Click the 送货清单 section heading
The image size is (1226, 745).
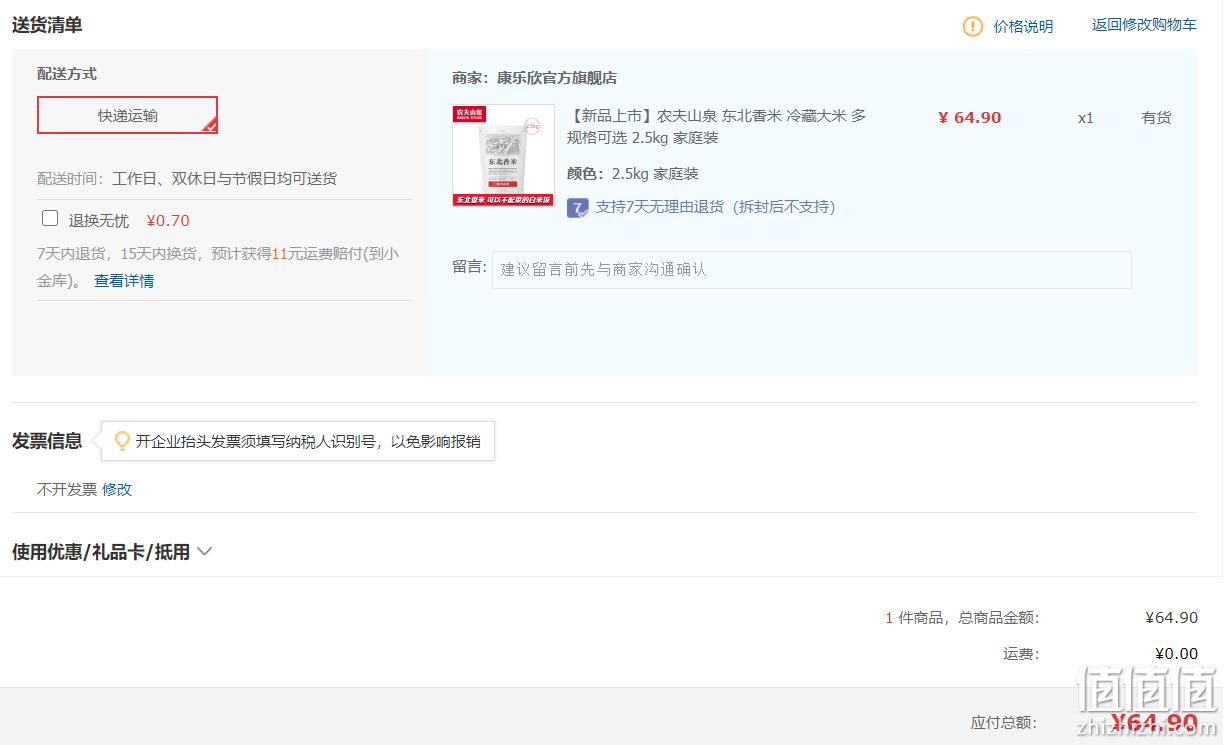(x=47, y=26)
